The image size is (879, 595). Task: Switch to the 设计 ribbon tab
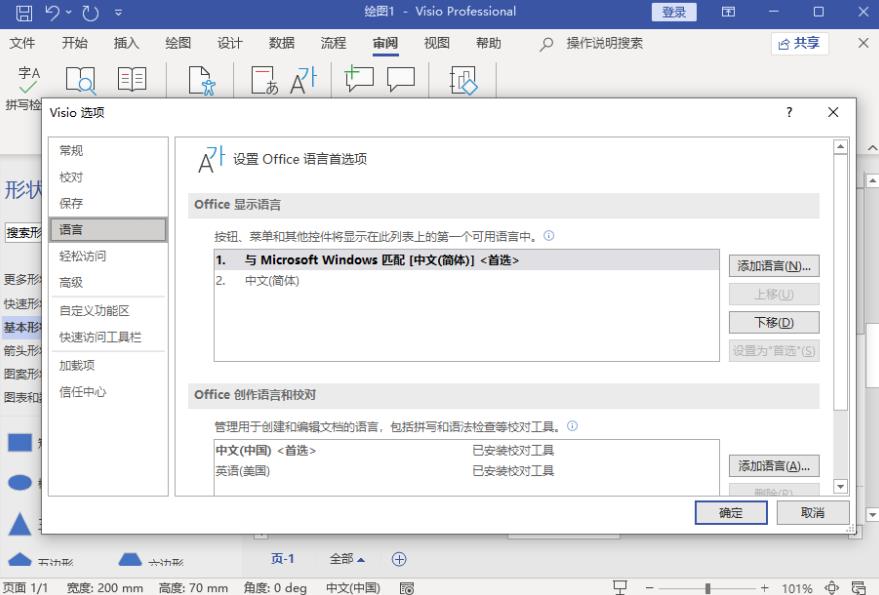[230, 43]
